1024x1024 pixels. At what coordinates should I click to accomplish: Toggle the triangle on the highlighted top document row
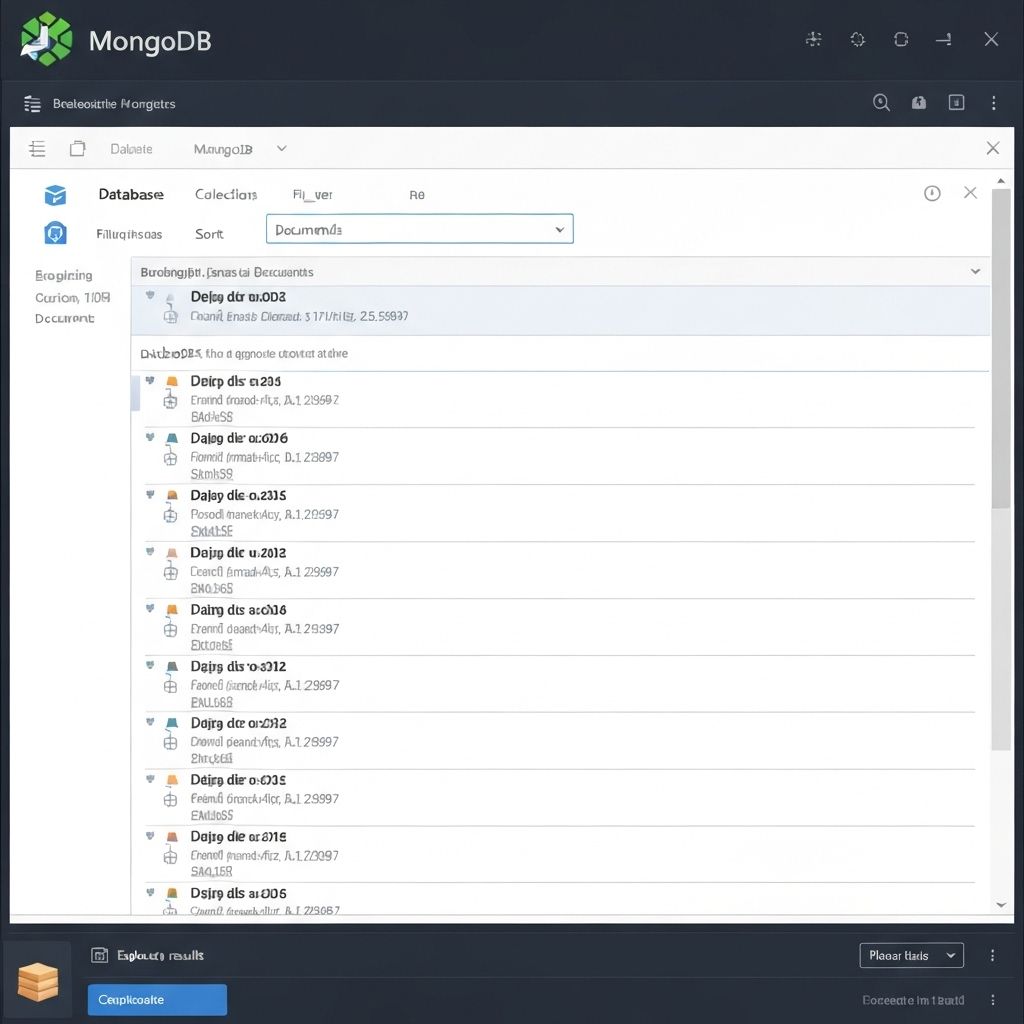pyautogui.click(x=150, y=296)
